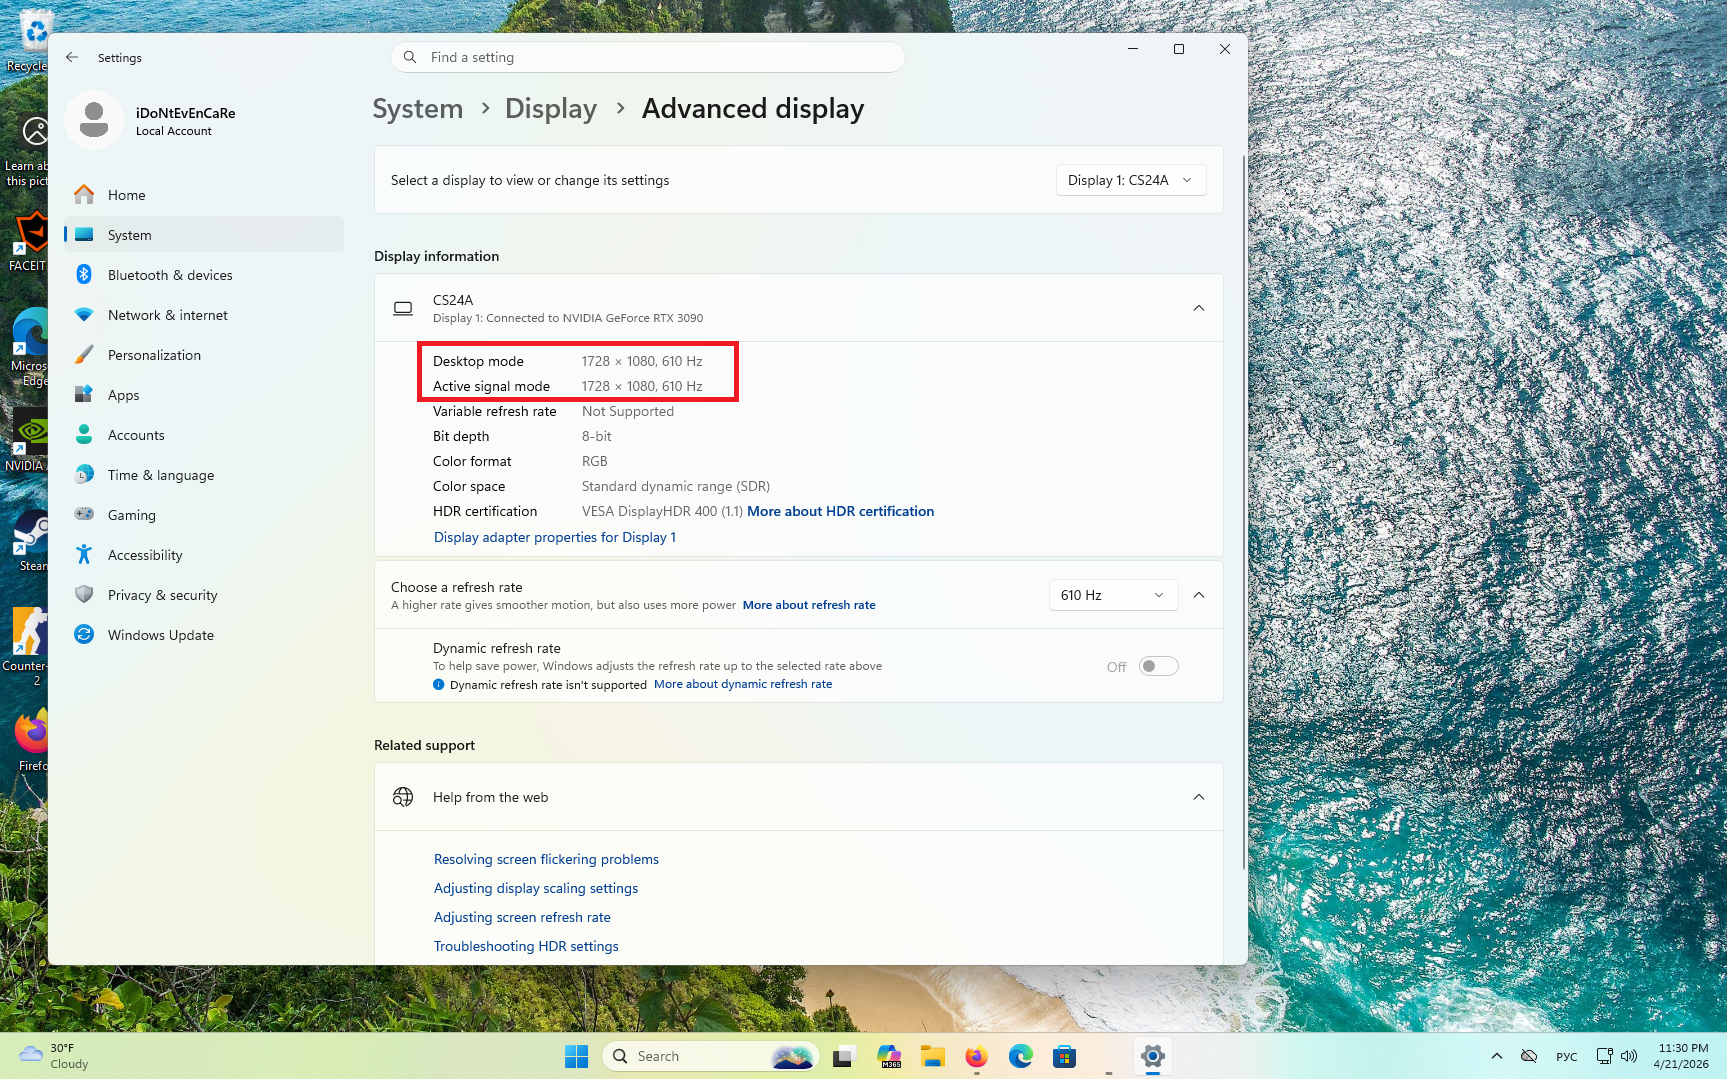Open Troubleshooting HDR settings link
Viewport: 1727px width, 1079px height.
pos(526,946)
